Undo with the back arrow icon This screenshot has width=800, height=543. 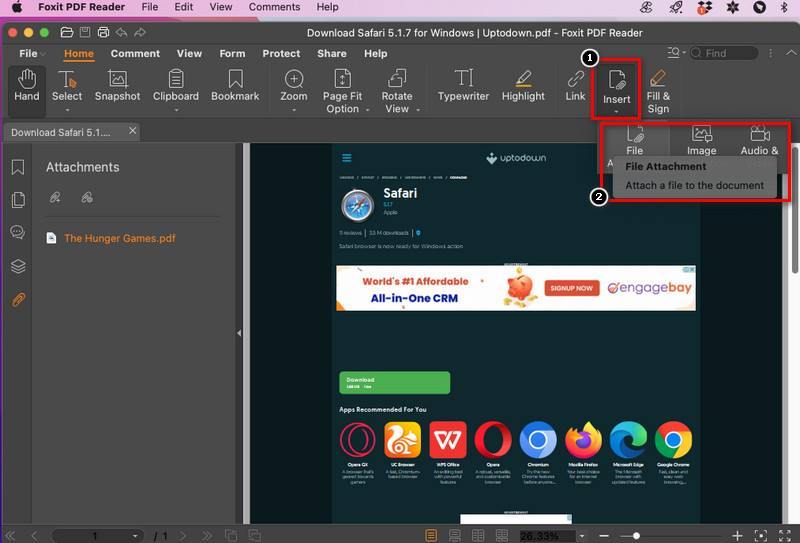(x=121, y=32)
